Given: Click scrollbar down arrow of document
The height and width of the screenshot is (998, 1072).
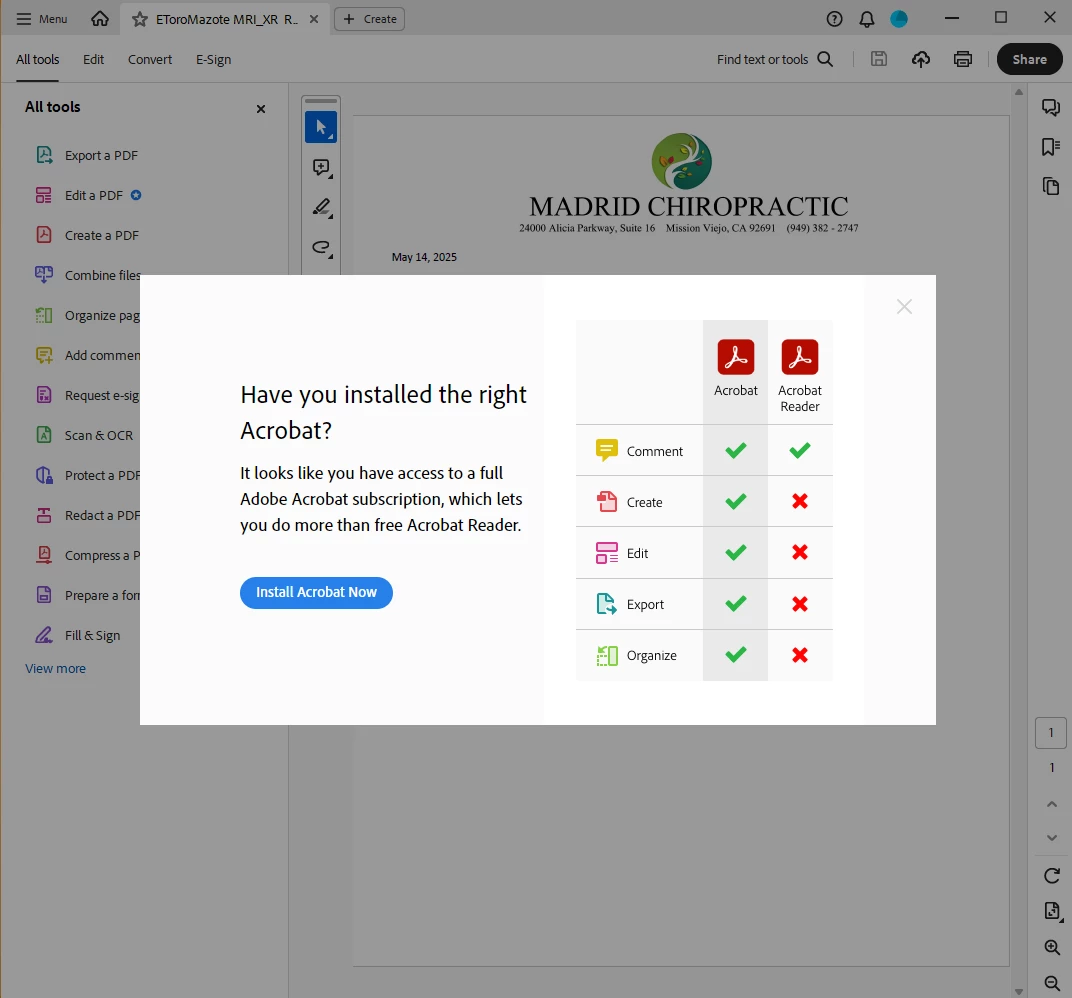Looking at the screenshot, I should coord(1019,991).
